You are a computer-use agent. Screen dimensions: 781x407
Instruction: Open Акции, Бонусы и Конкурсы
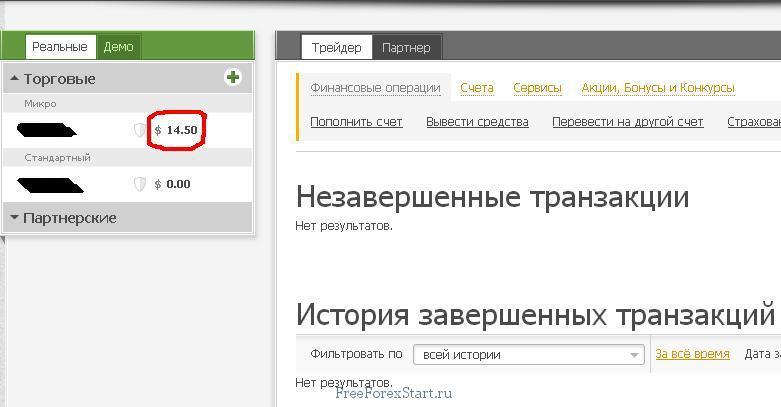point(658,87)
